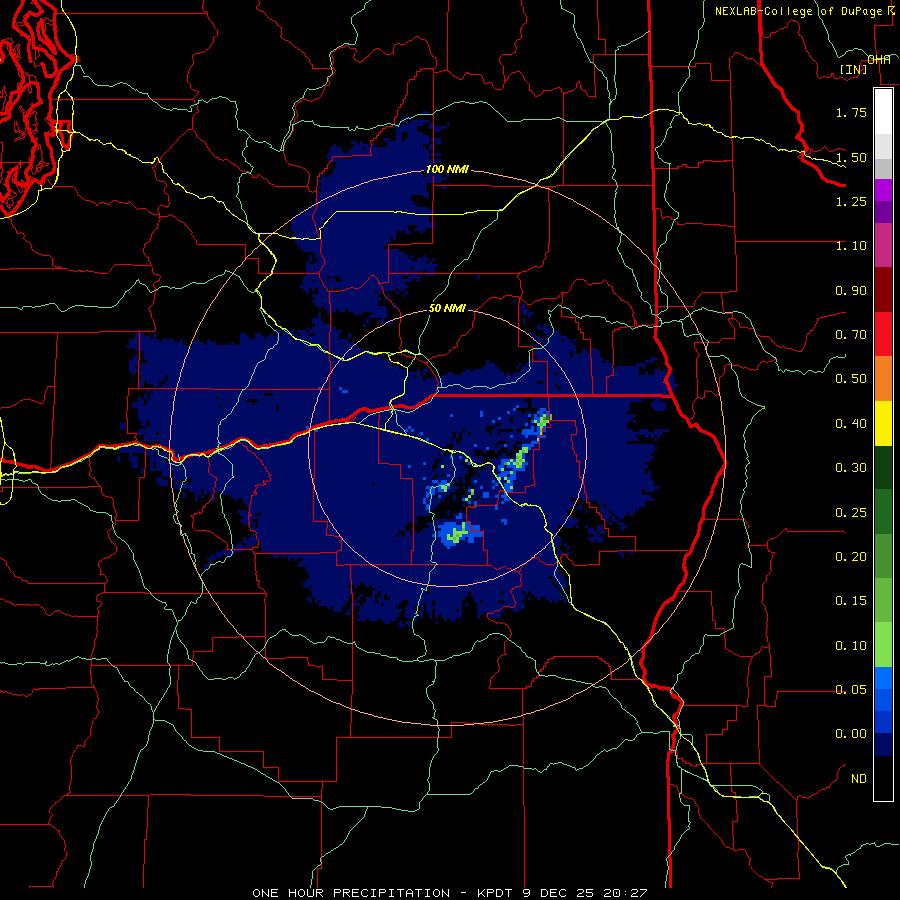The image size is (900, 900).
Task: Click the 1.10 legend value
Action: tap(851, 246)
